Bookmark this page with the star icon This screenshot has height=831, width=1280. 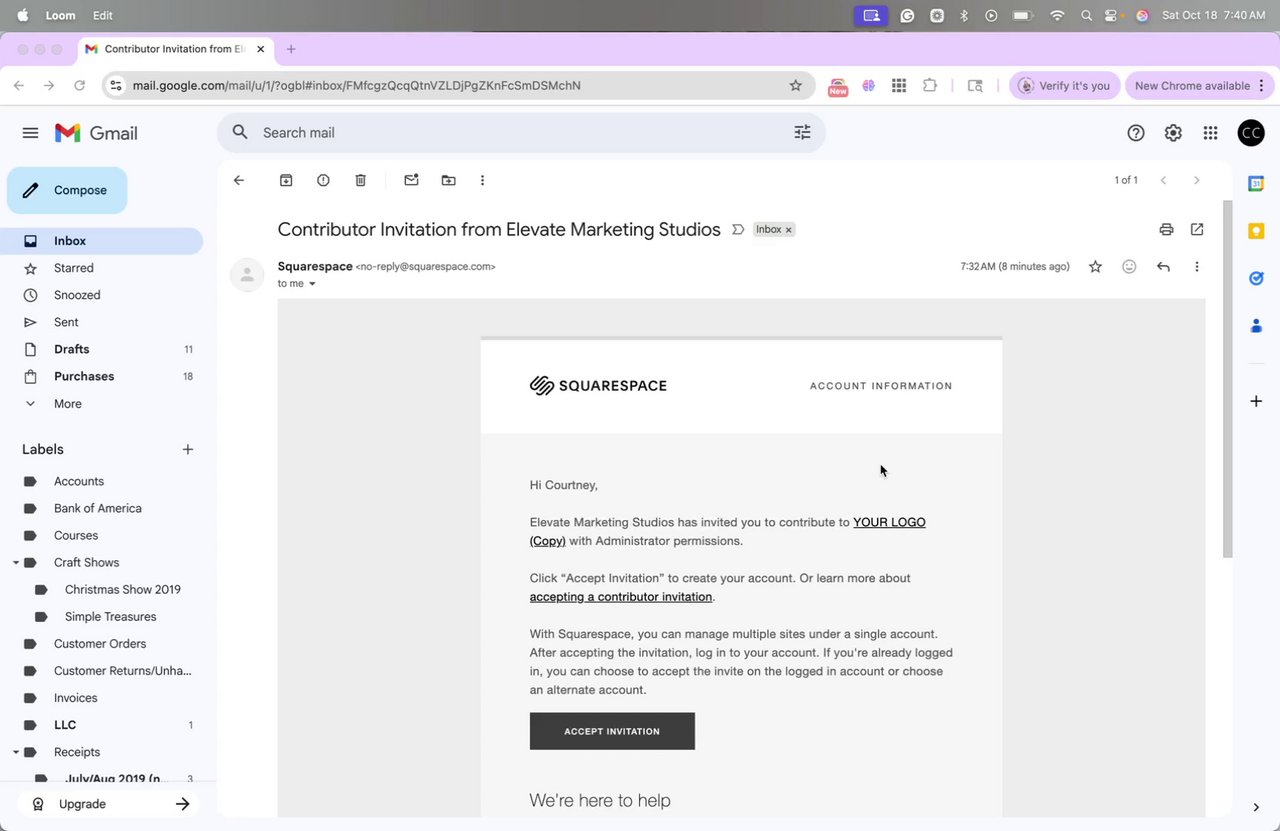point(796,86)
